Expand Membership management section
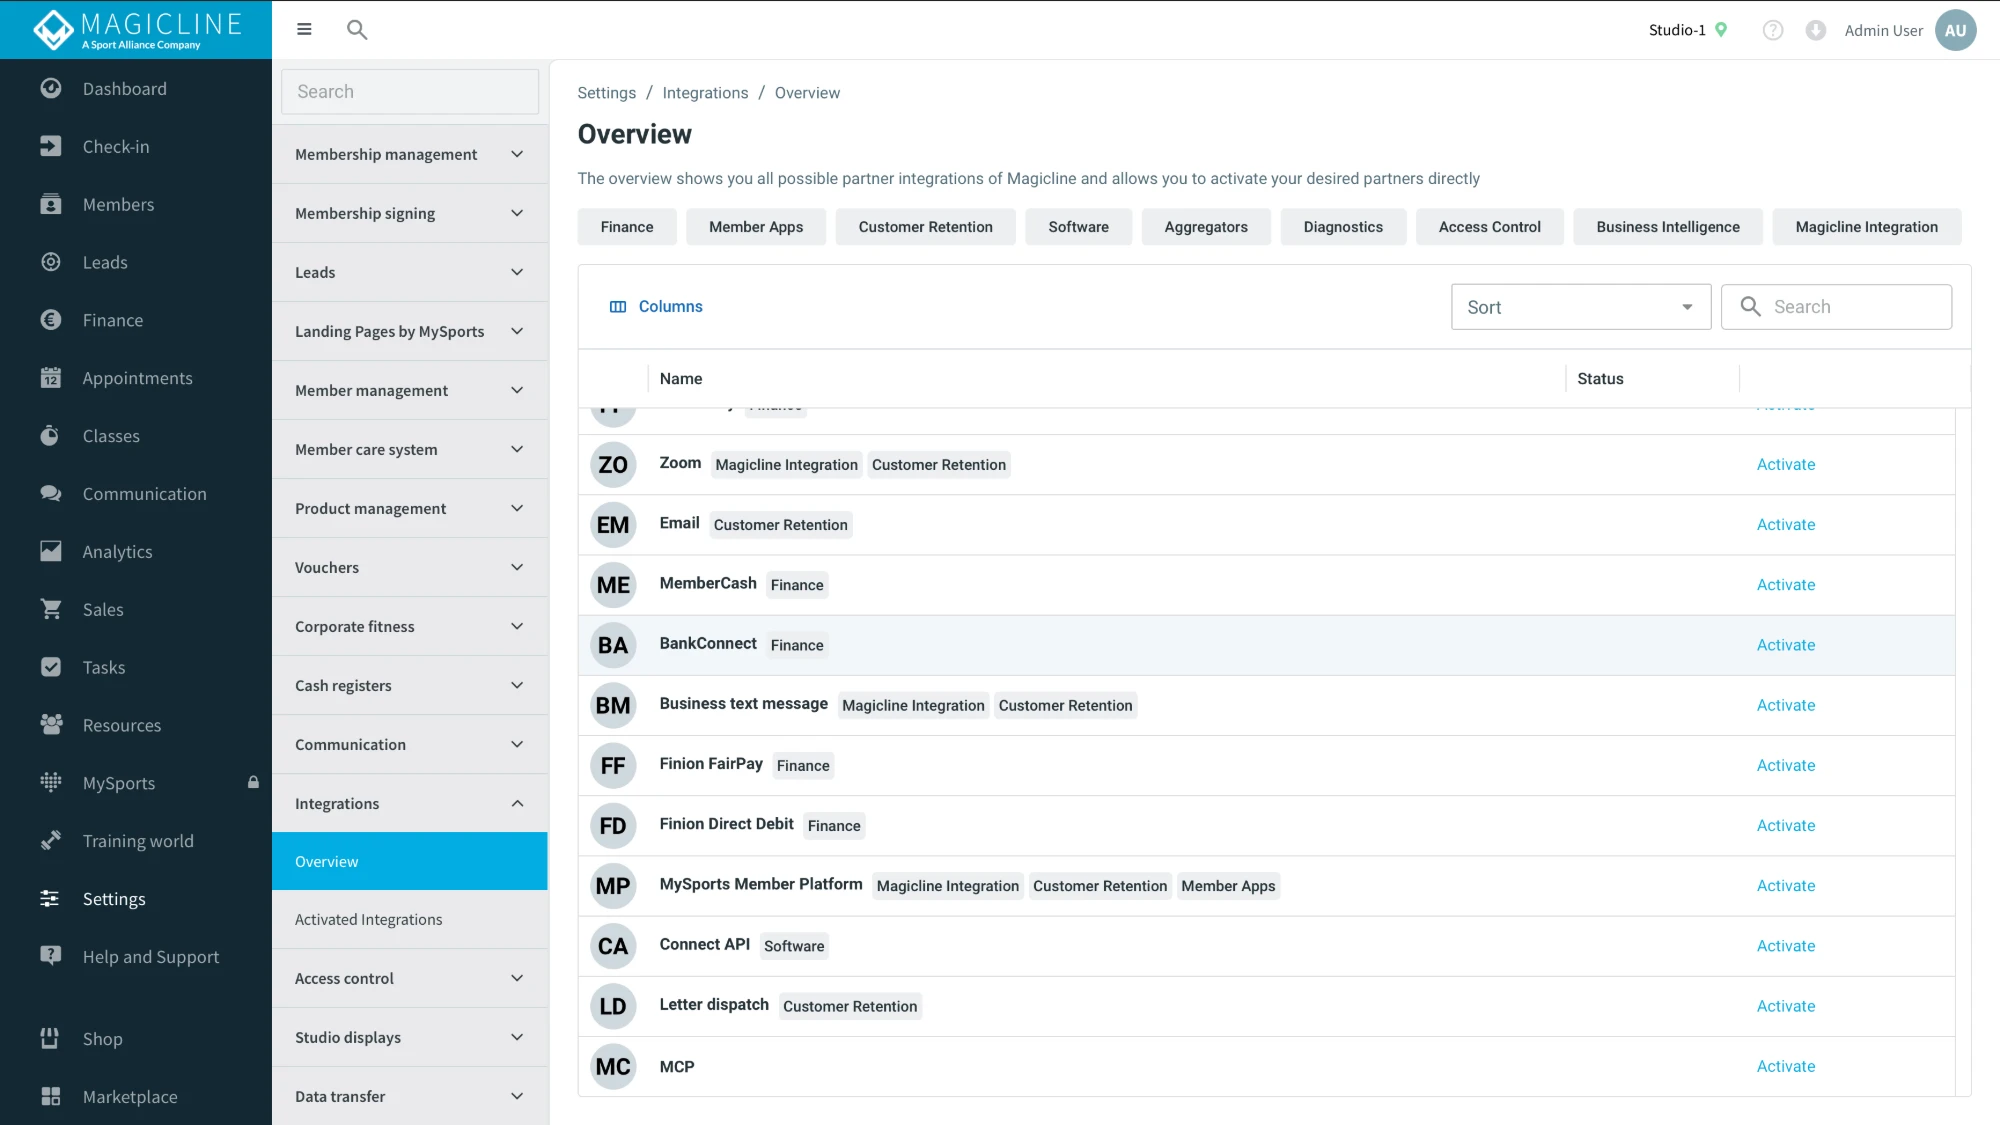Image resolution: width=2000 pixels, height=1125 pixels. click(x=410, y=154)
